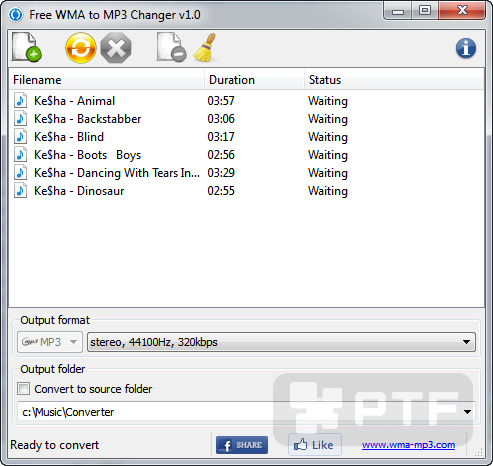Click the 02:56 duration cell
The height and width of the screenshot is (466, 493).
tap(221, 155)
